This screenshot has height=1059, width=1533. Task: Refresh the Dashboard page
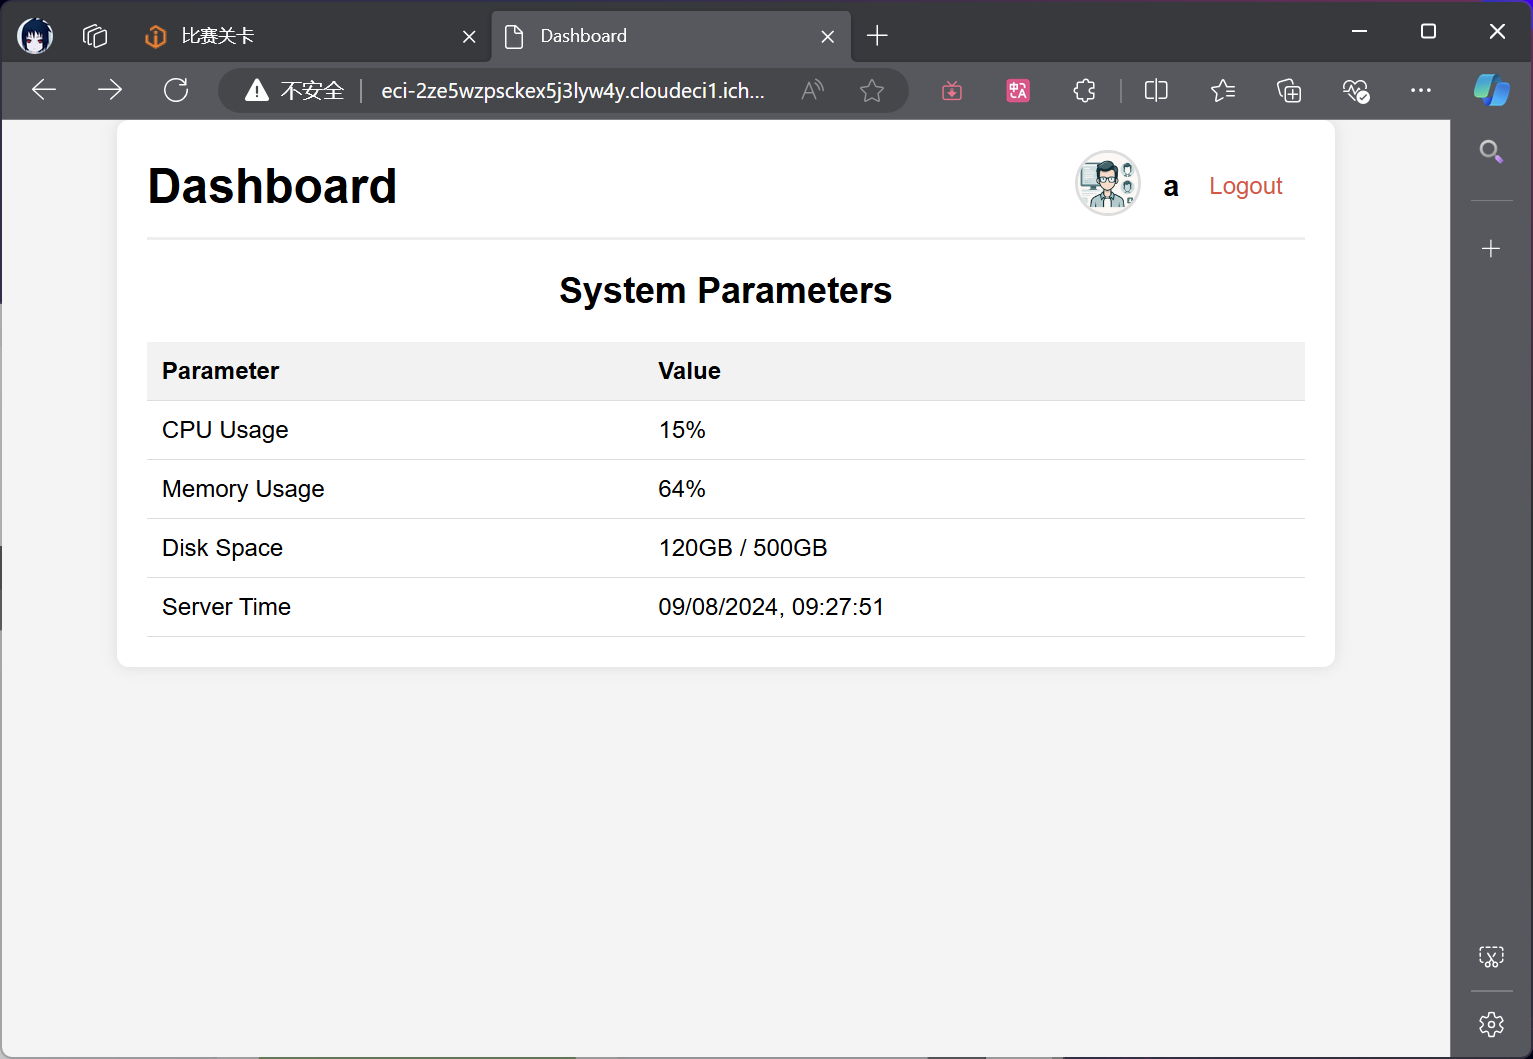[176, 90]
